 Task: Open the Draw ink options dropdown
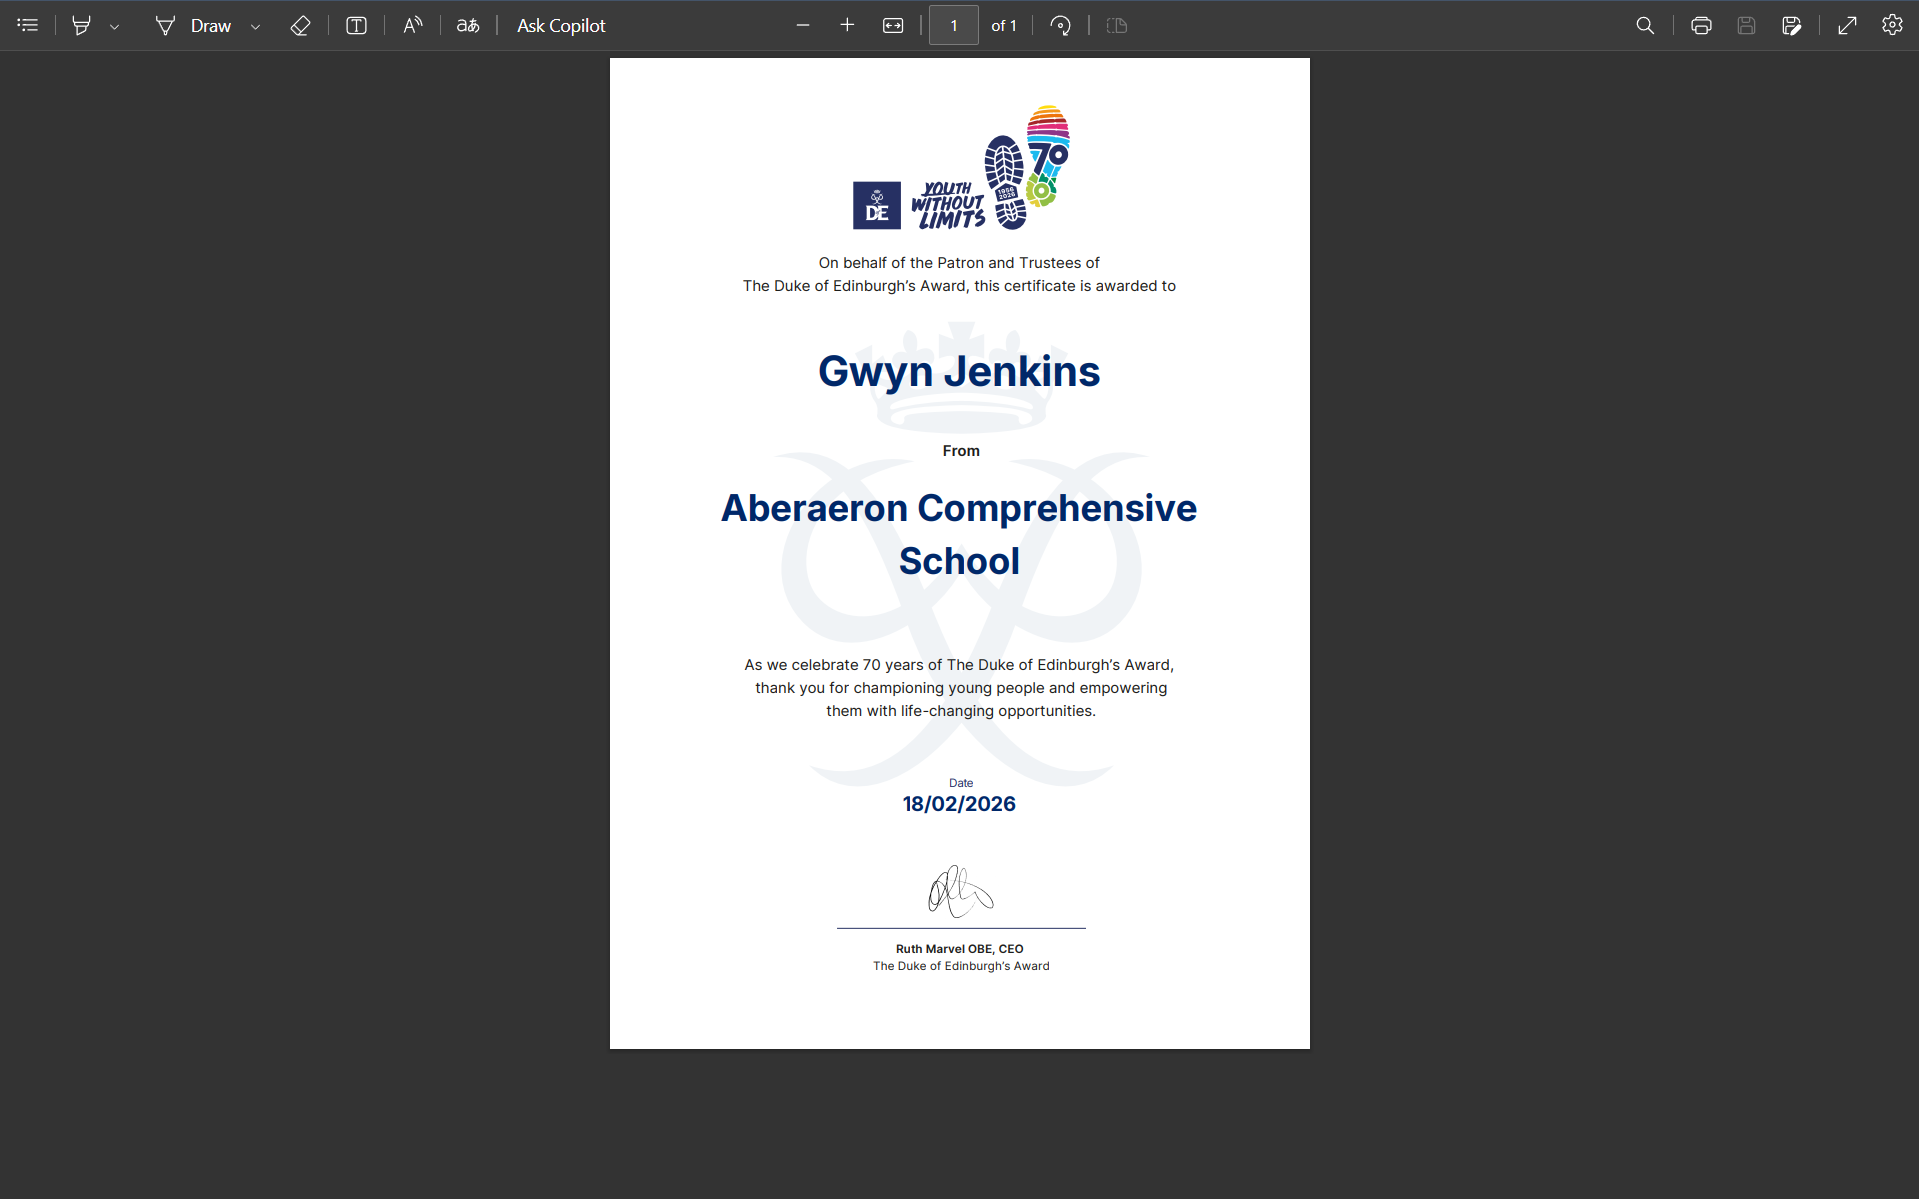coord(256,27)
